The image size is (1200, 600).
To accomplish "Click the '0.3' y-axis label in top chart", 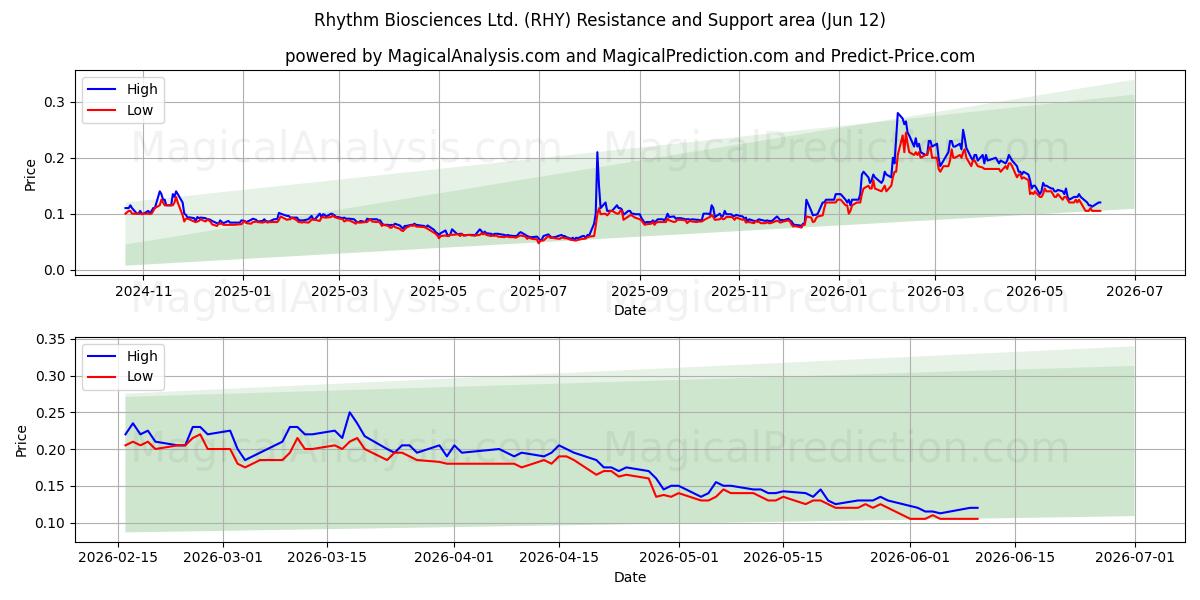I will (54, 102).
